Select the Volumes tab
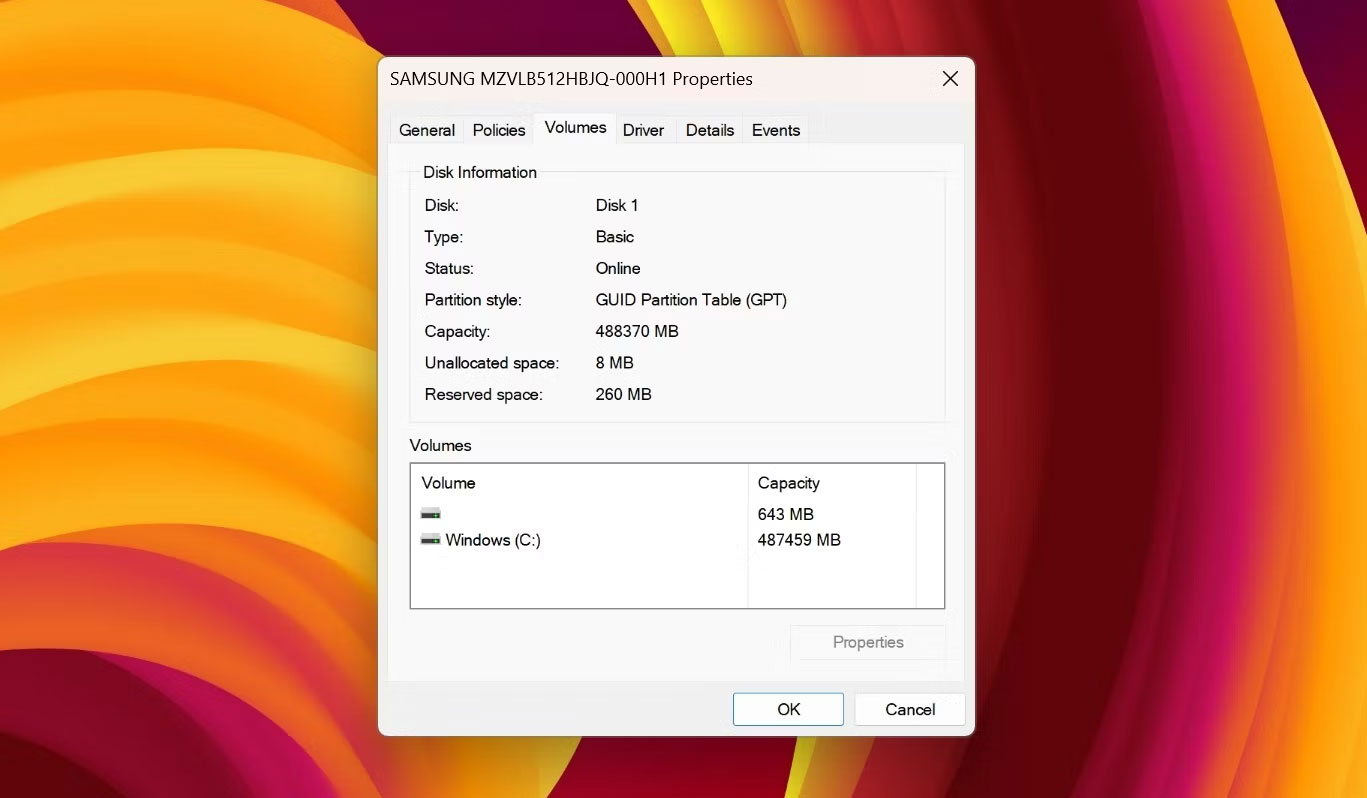1367x798 pixels. tap(575, 127)
